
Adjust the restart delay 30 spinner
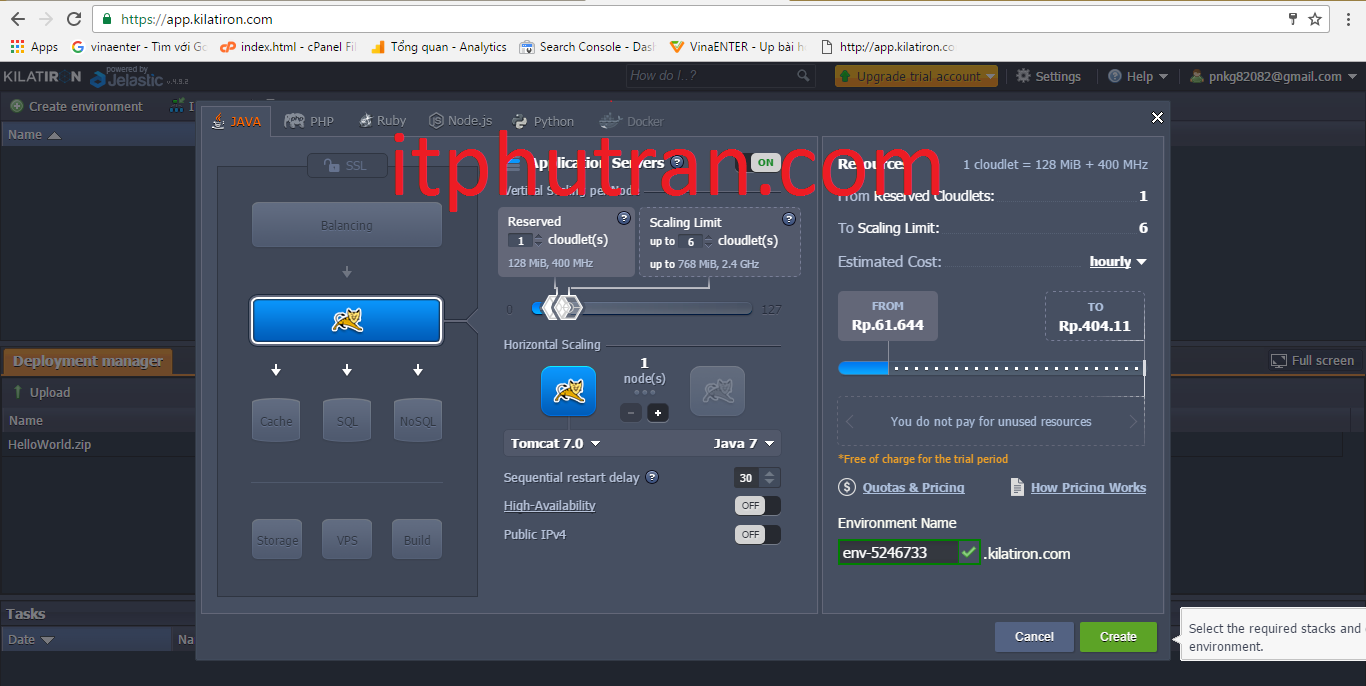pos(769,477)
